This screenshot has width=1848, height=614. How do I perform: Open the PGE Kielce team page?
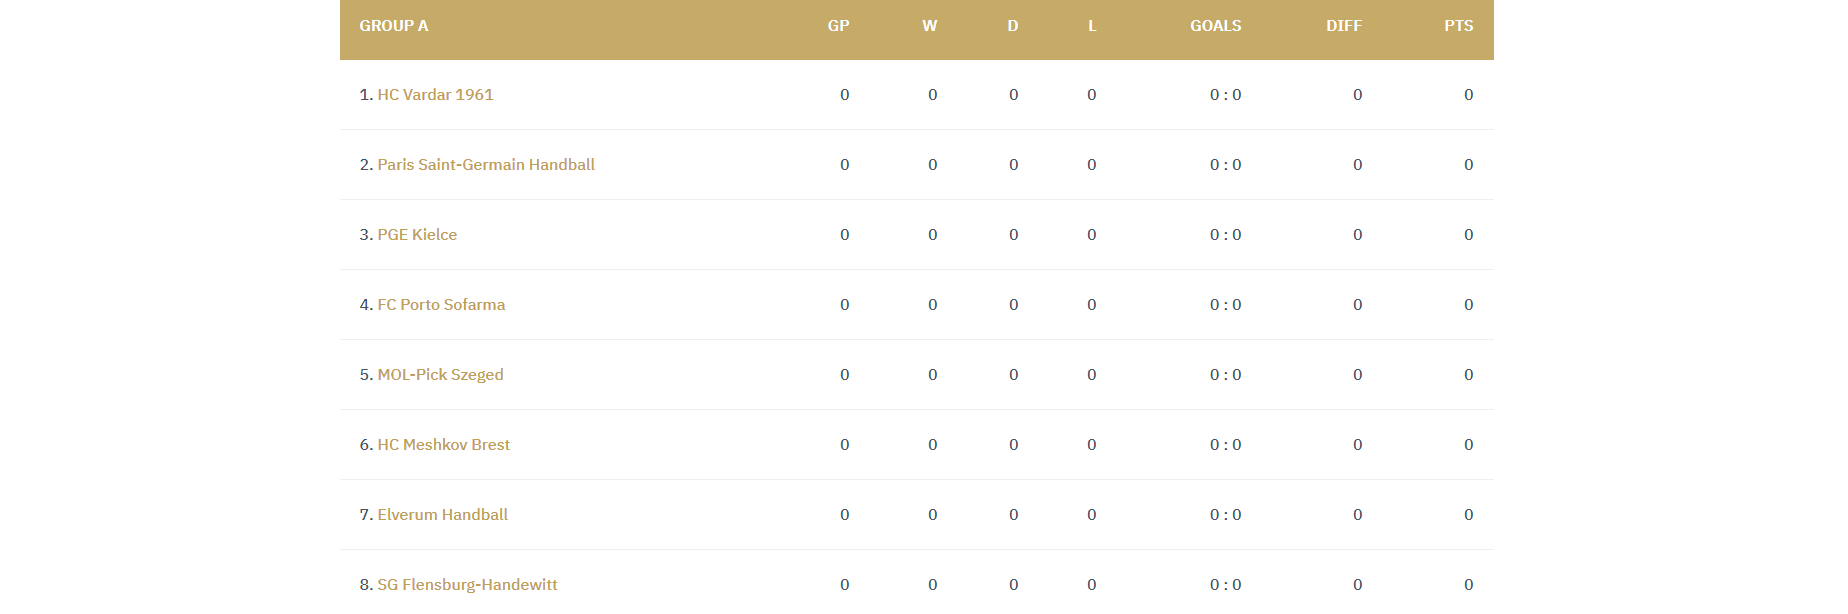[x=417, y=235]
